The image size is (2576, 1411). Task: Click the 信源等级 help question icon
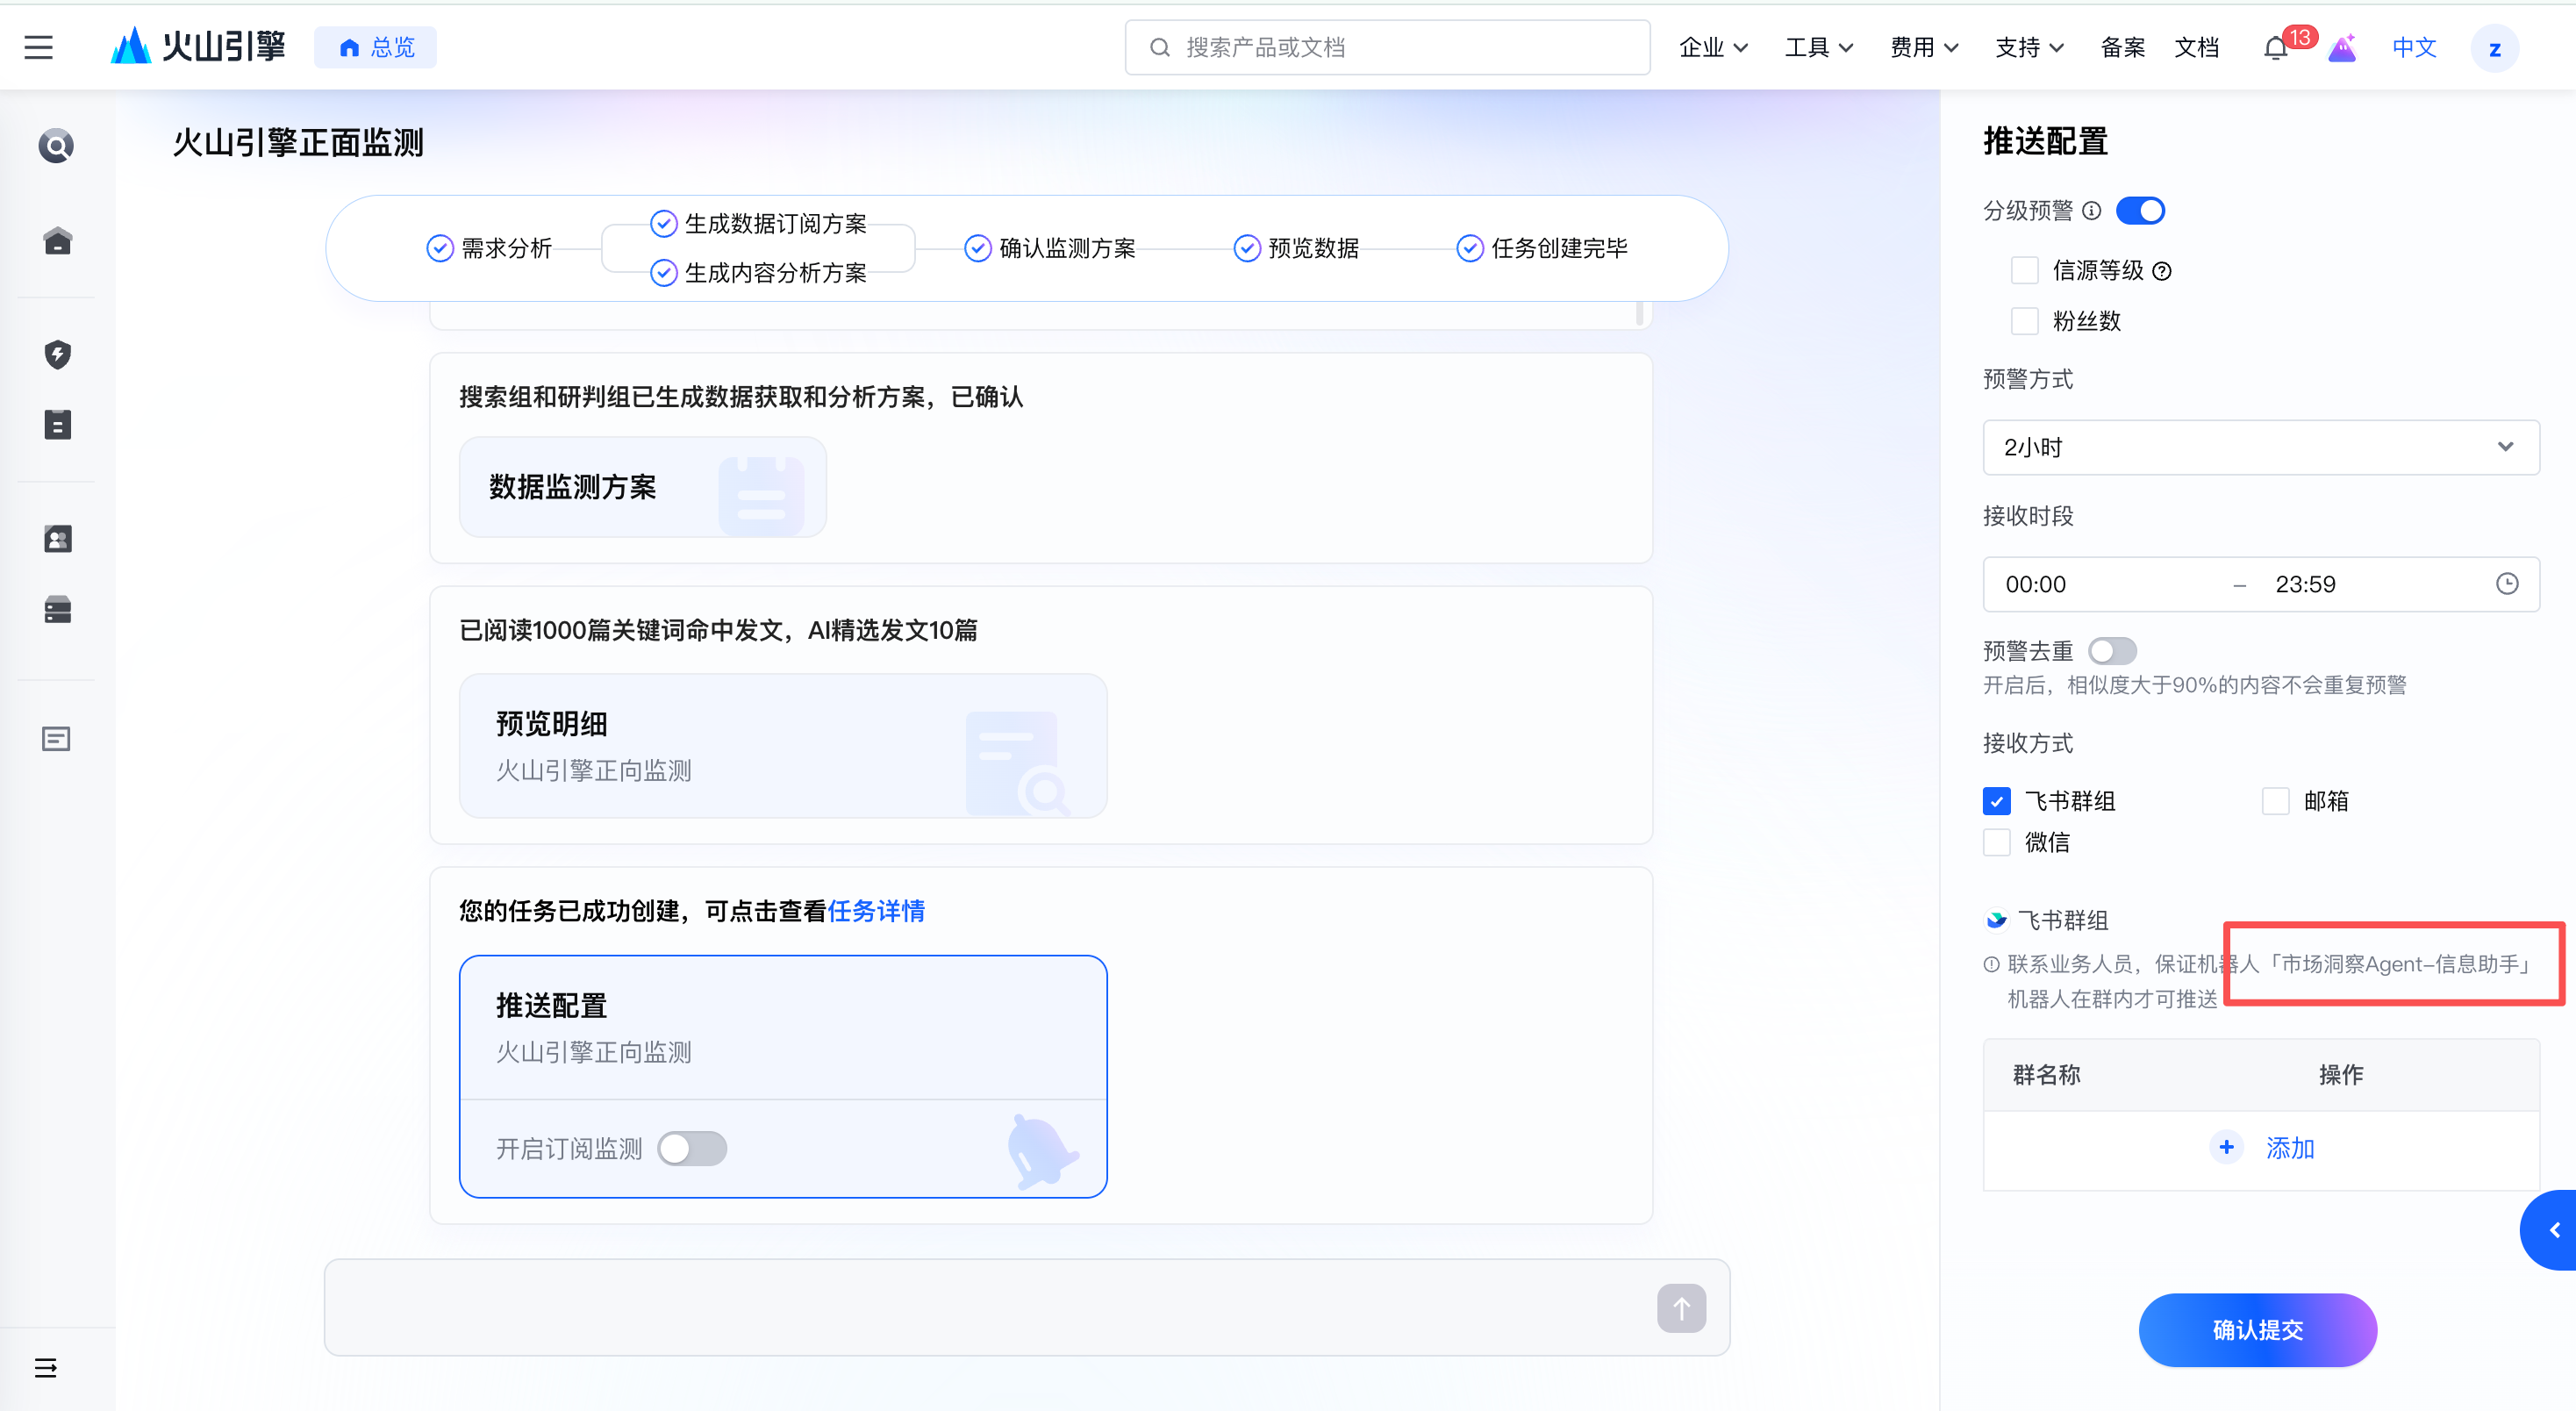pyautogui.click(x=2162, y=271)
